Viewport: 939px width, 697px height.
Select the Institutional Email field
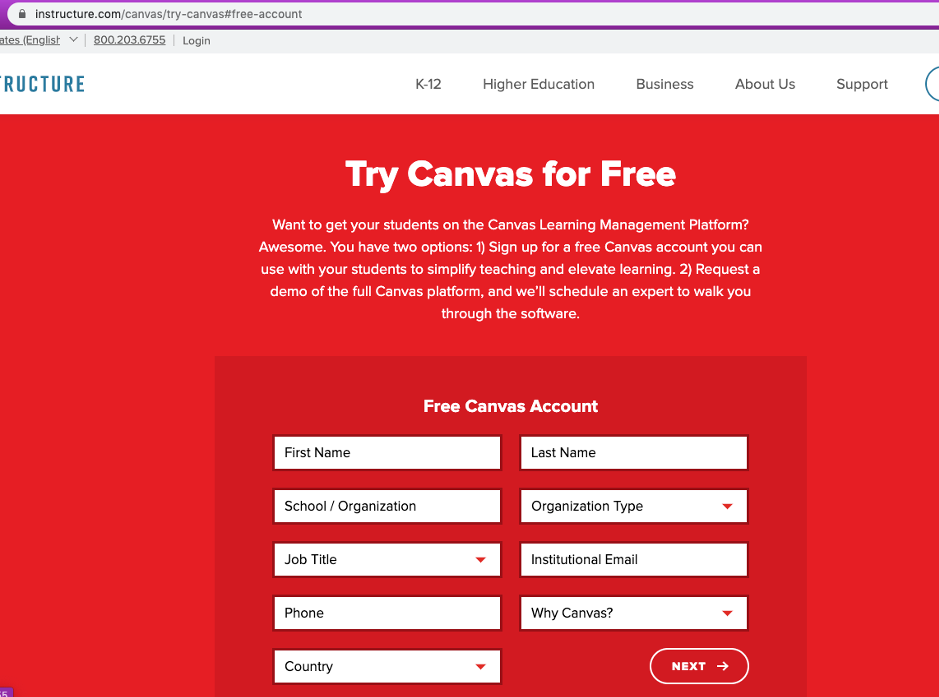pyautogui.click(x=633, y=559)
